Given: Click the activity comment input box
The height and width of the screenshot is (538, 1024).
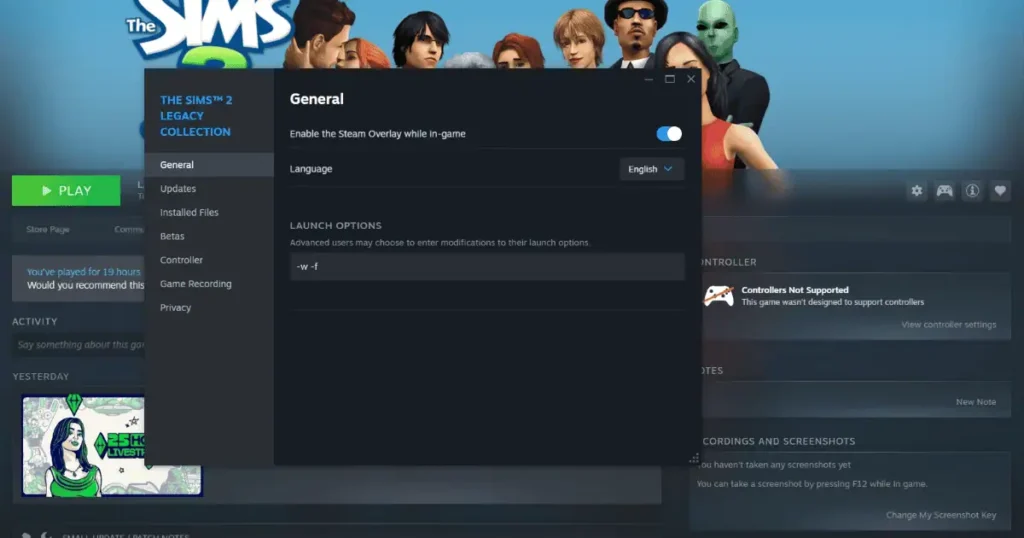Looking at the screenshot, I should pyautogui.click(x=78, y=345).
